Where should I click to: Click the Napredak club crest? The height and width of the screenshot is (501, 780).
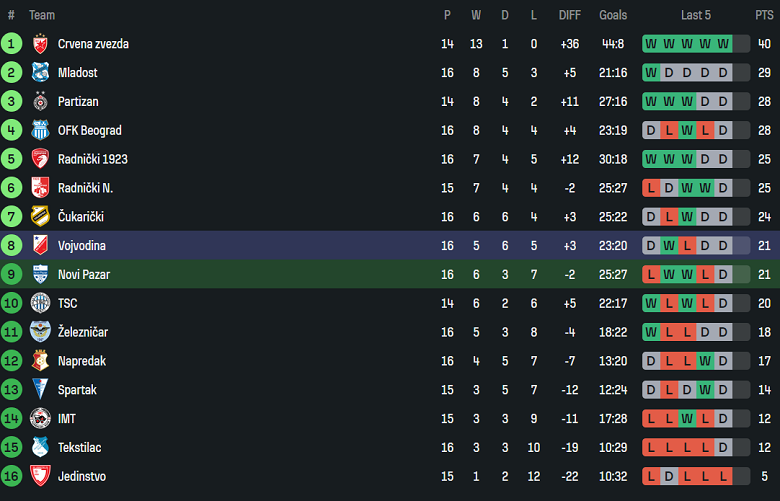(40, 361)
